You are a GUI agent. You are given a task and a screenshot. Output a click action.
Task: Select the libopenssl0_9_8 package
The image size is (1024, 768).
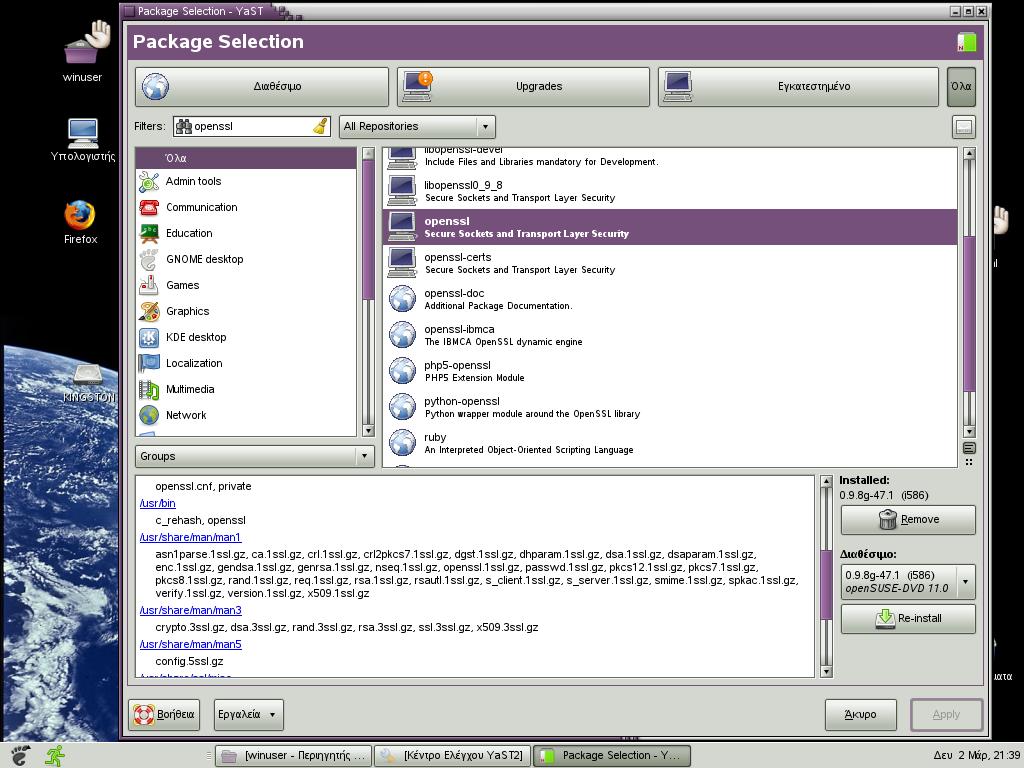[670, 191]
